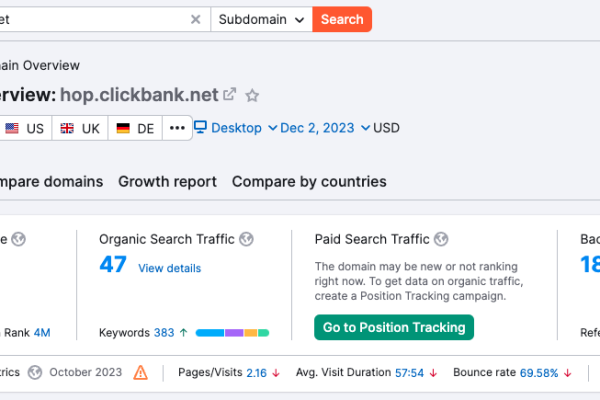Image resolution: width=600 pixels, height=400 pixels.
Task: Clear the search field with the X icon
Action: pyautogui.click(x=196, y=19)
